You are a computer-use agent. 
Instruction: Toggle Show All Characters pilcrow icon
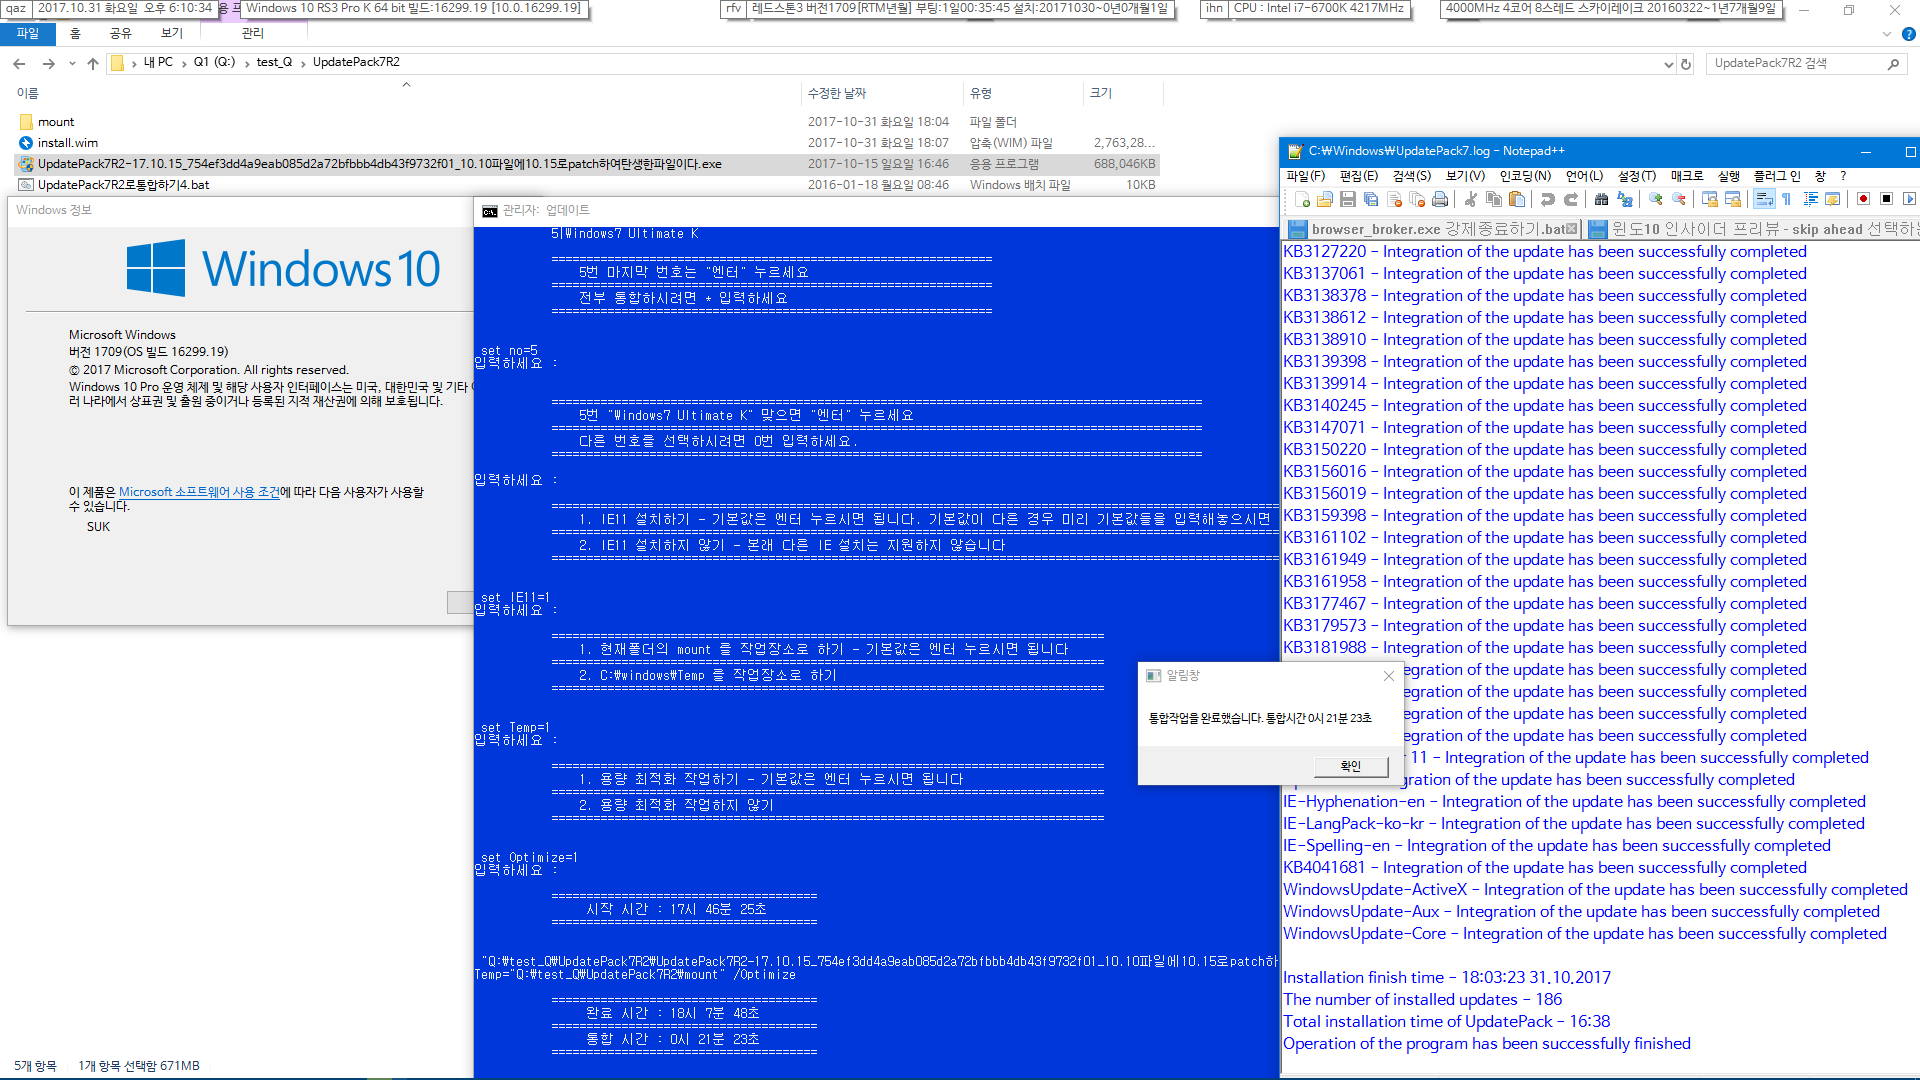[x=1786, y=199]
